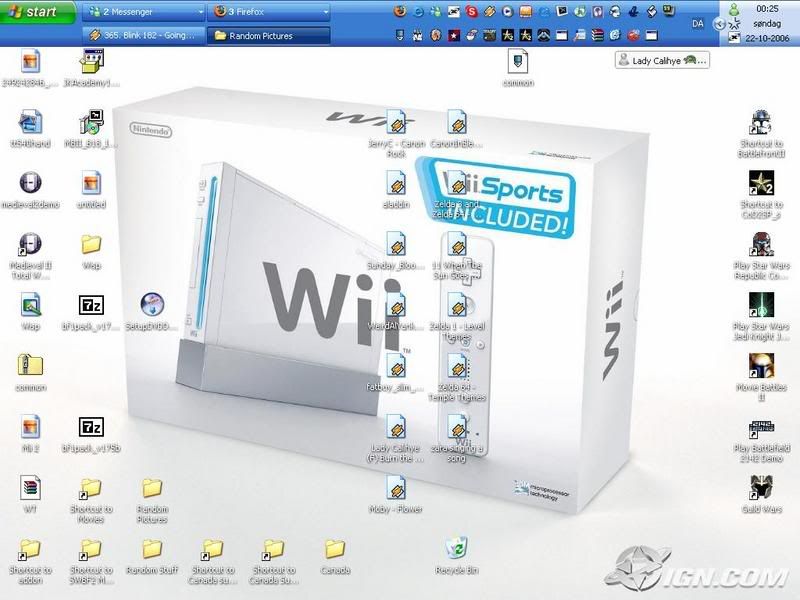Viewport: 800px width, 600px height.
Task: Open the bf1pack_v17... 7z archive
Action: click(91, 312)
